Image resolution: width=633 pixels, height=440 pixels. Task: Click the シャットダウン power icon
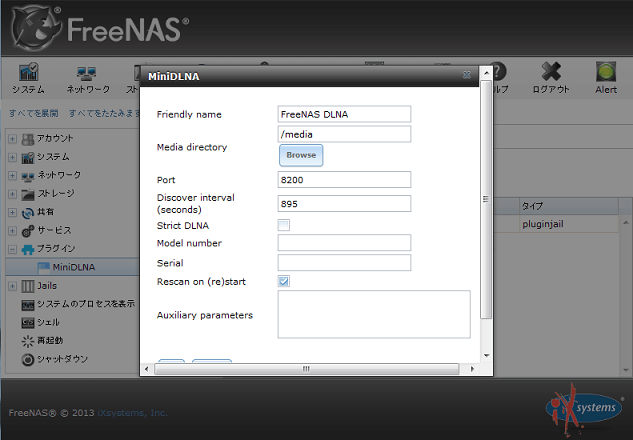[27, 359]
